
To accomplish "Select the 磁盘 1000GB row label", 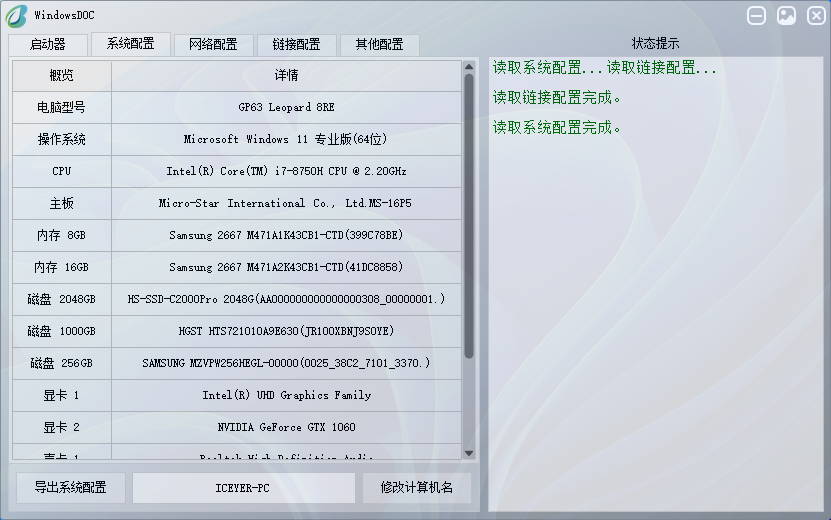I will tap(61, 331).
